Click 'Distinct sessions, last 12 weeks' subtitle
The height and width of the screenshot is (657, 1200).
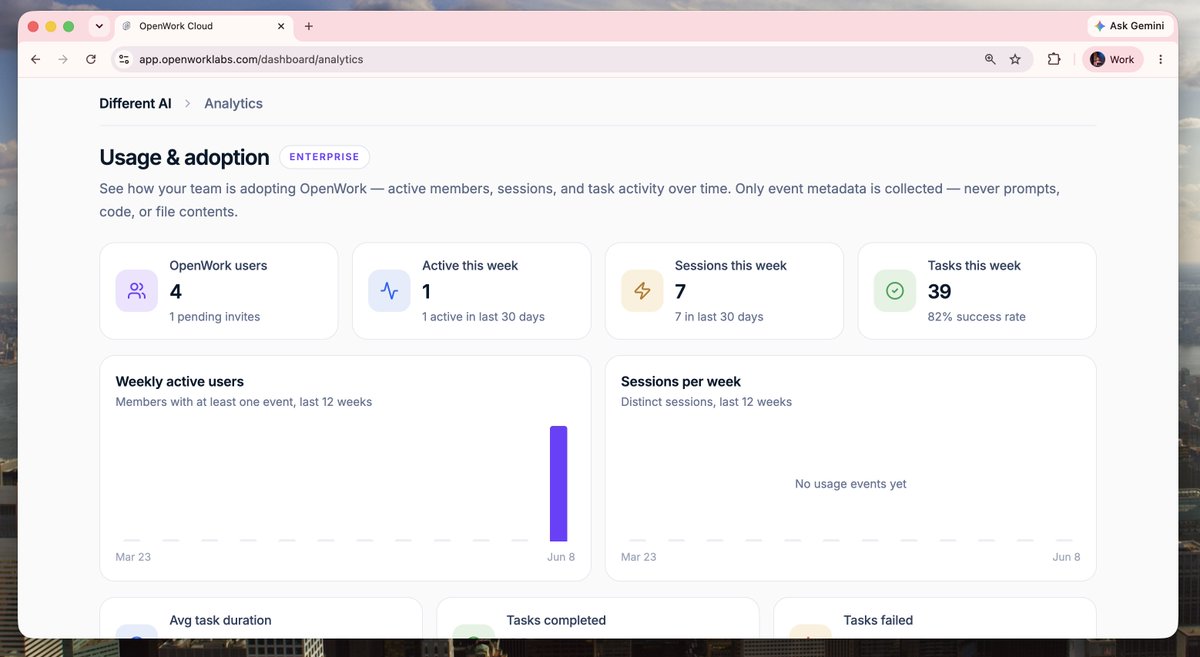tap(706, 402)
